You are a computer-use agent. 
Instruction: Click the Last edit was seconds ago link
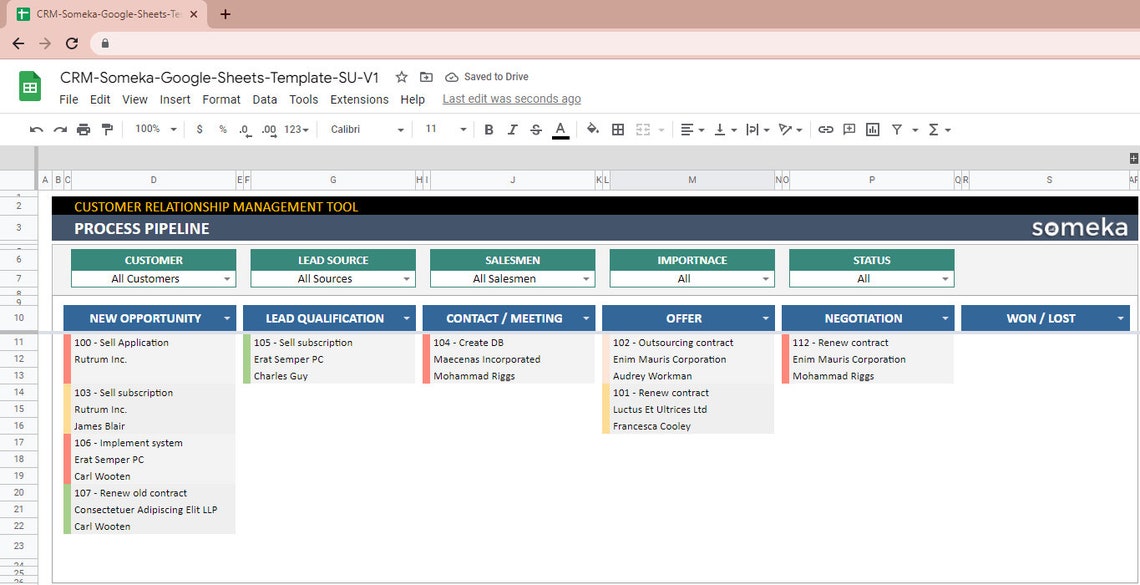tap(511, 98)
